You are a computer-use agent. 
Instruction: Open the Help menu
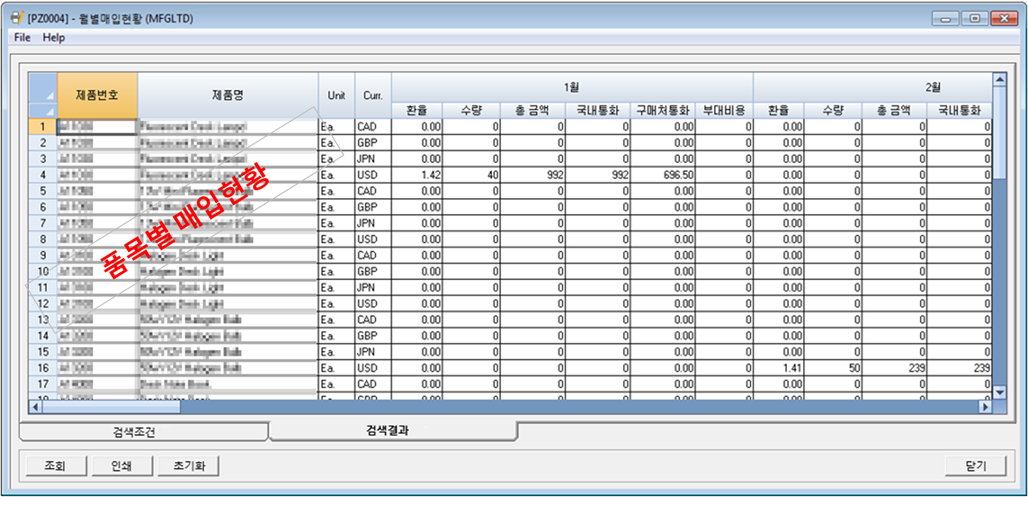(x=54, y=38)
